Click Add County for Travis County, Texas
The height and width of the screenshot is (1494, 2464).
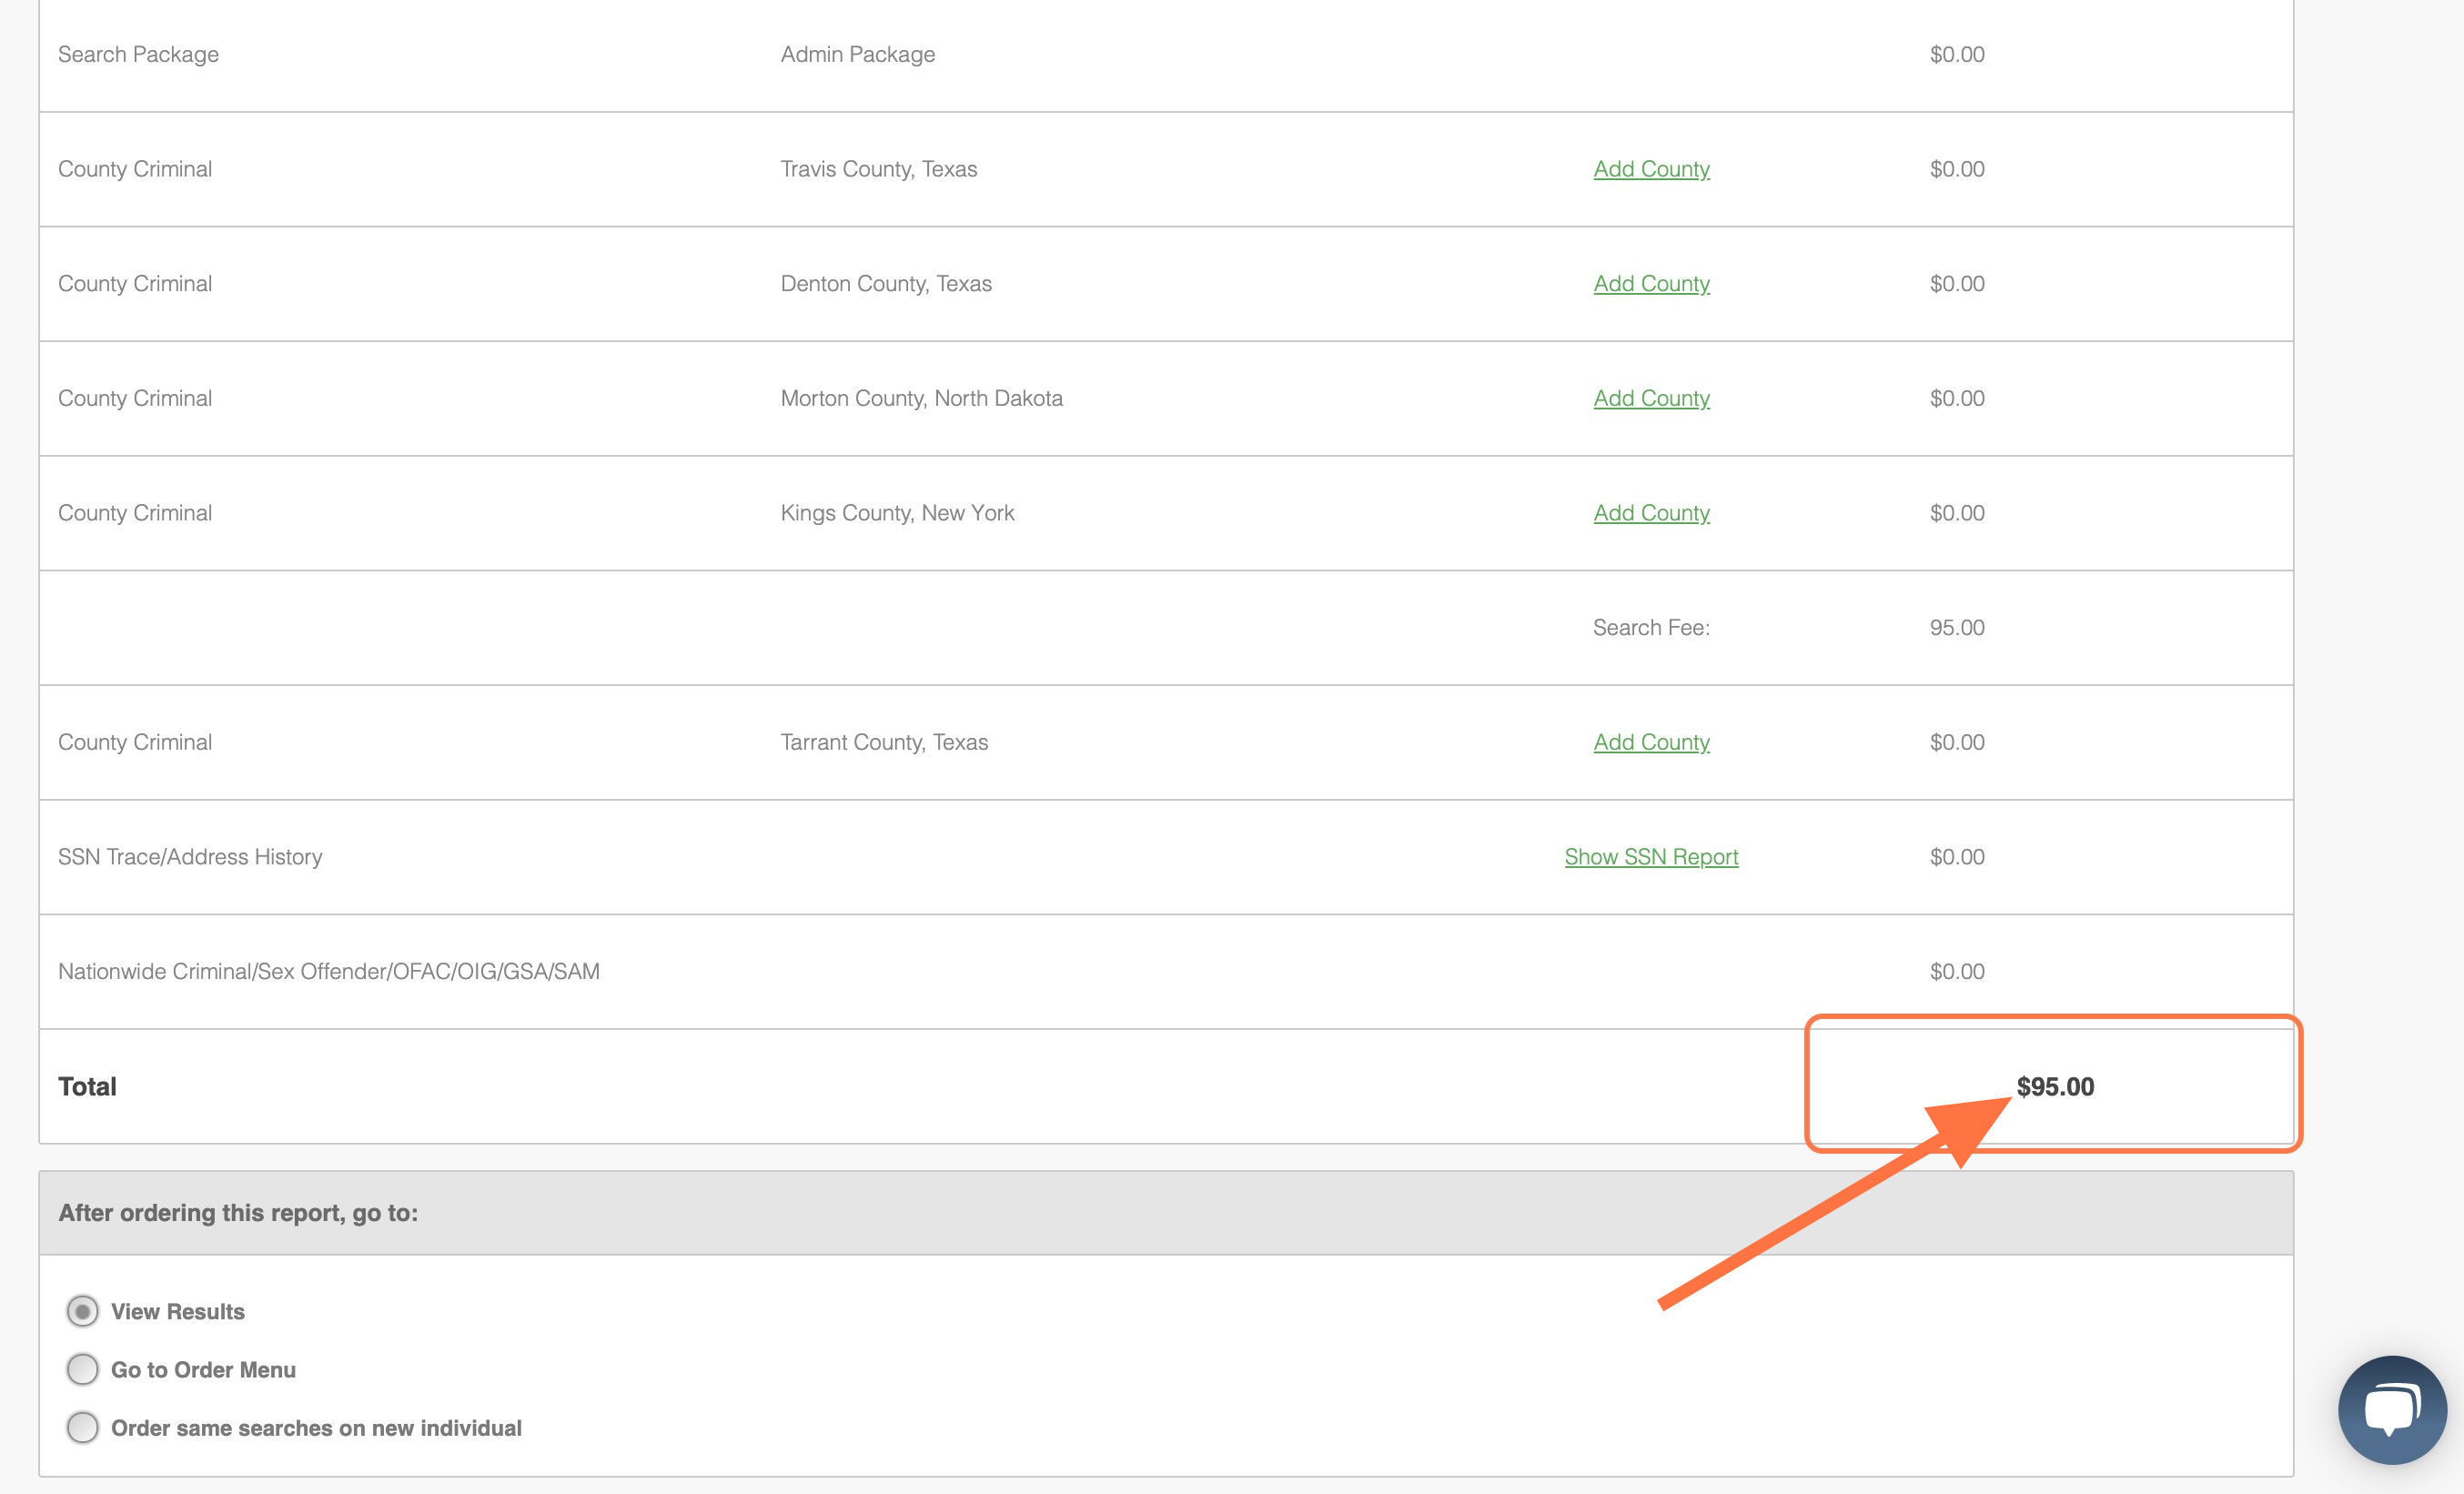pyautogui.click(x=1651, y=169)
